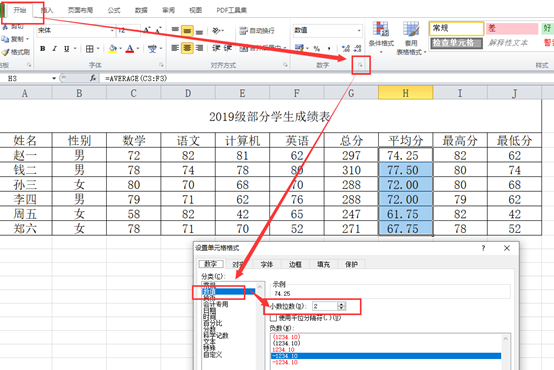This screenshot has width=554, height=370.
Task: Select column H header
Action: click(405, 93)
